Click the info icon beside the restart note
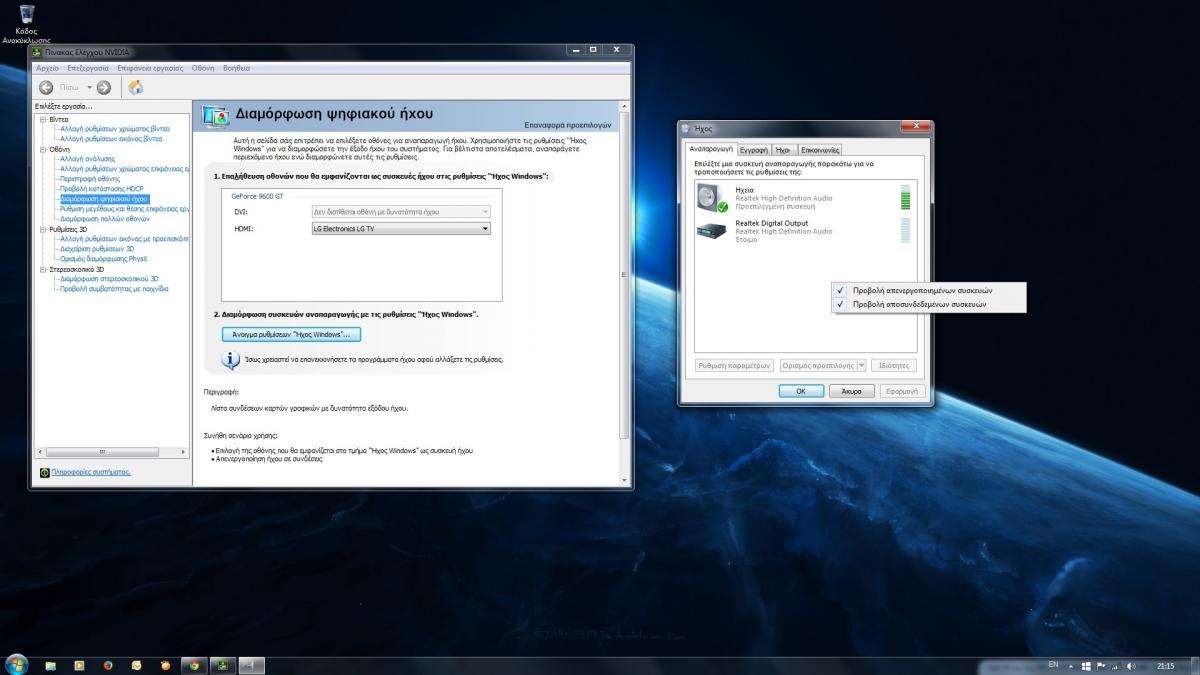This screenshot has height=675, width=1200. 229,358
